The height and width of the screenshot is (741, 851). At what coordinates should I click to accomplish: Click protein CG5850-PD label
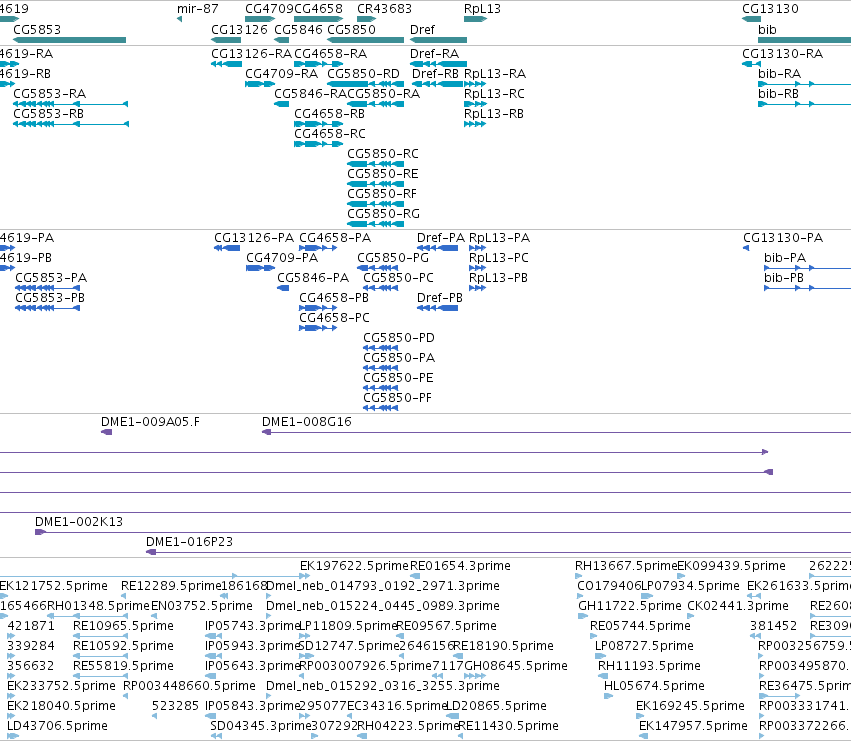(x=399, y=339)
